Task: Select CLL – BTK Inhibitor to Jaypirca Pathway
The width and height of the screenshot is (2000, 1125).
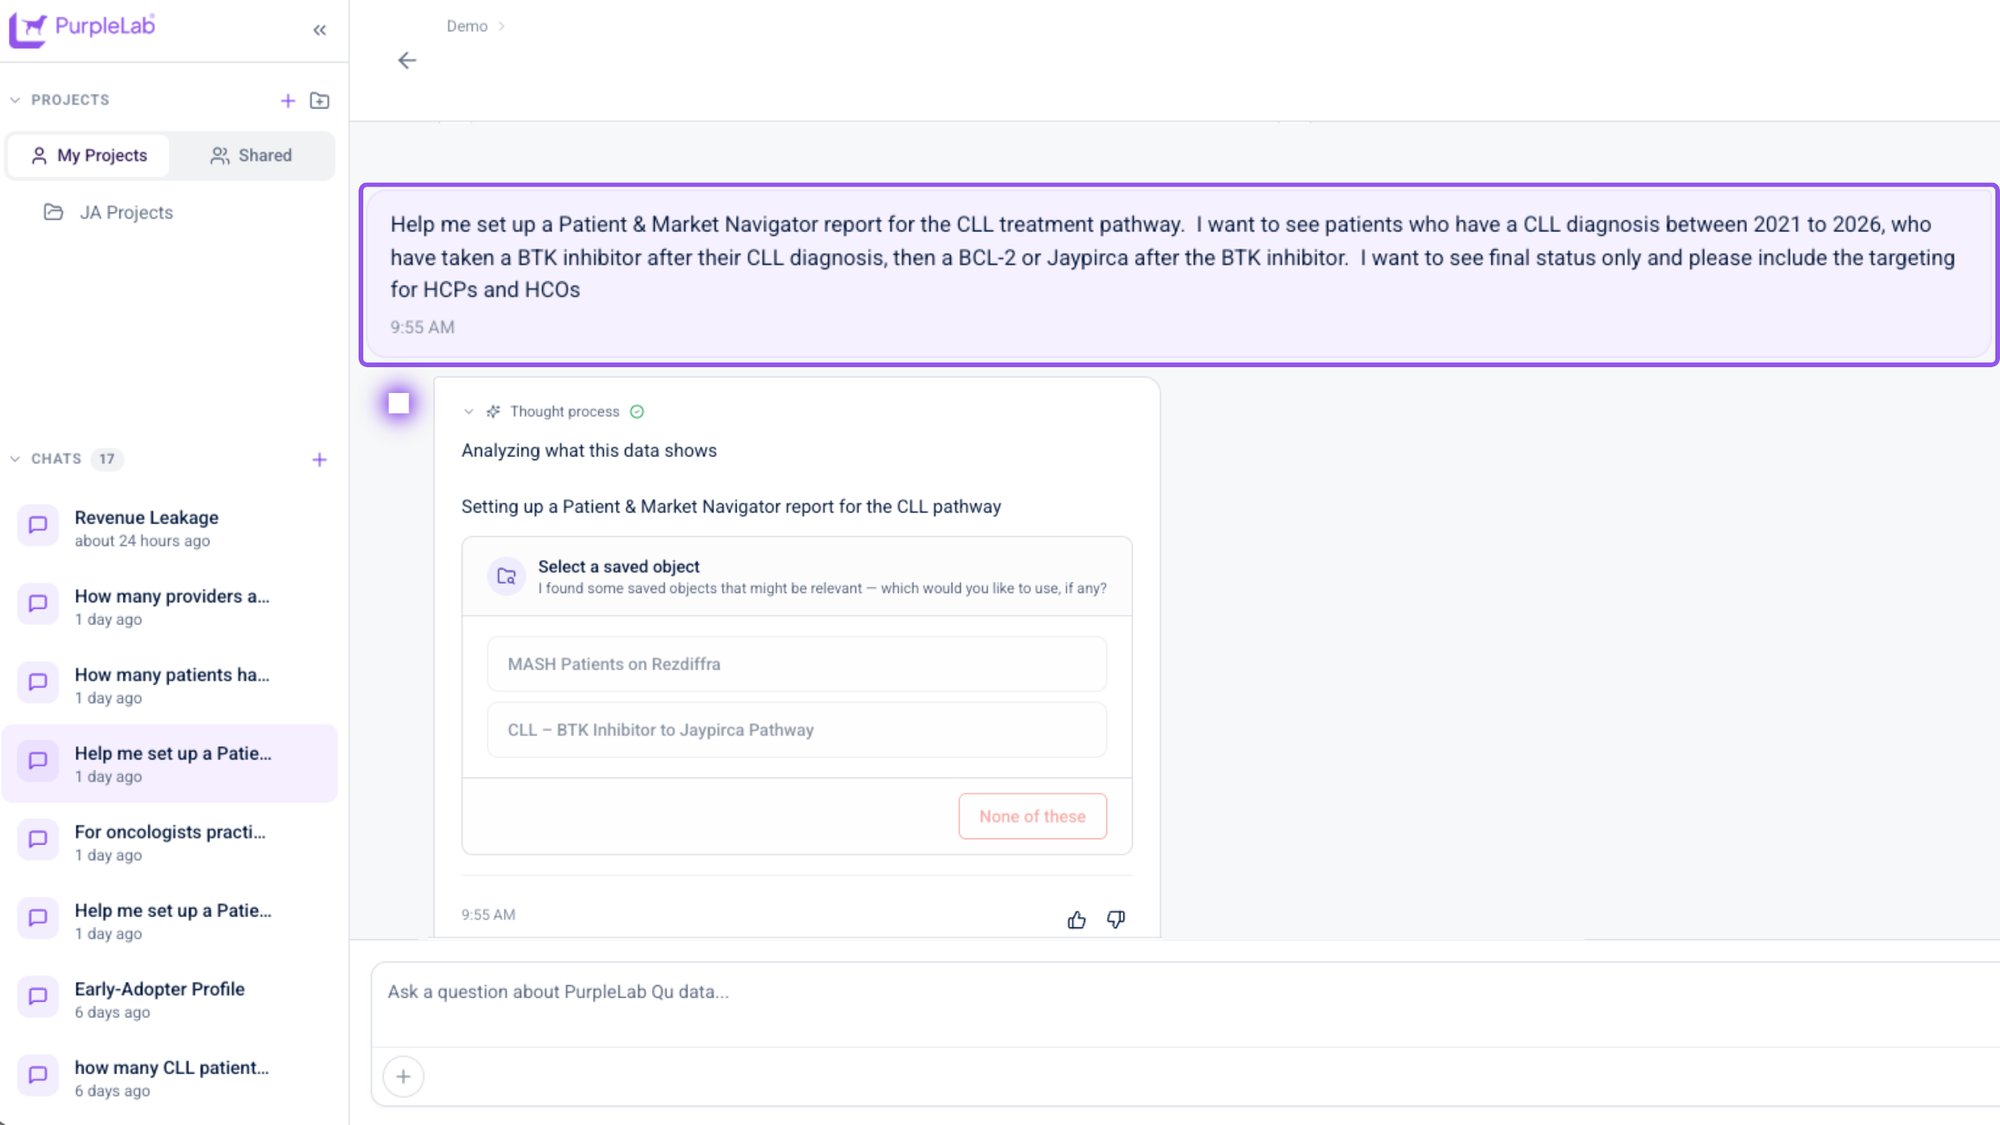Action: pyautogui.click(x=797, y=730)
